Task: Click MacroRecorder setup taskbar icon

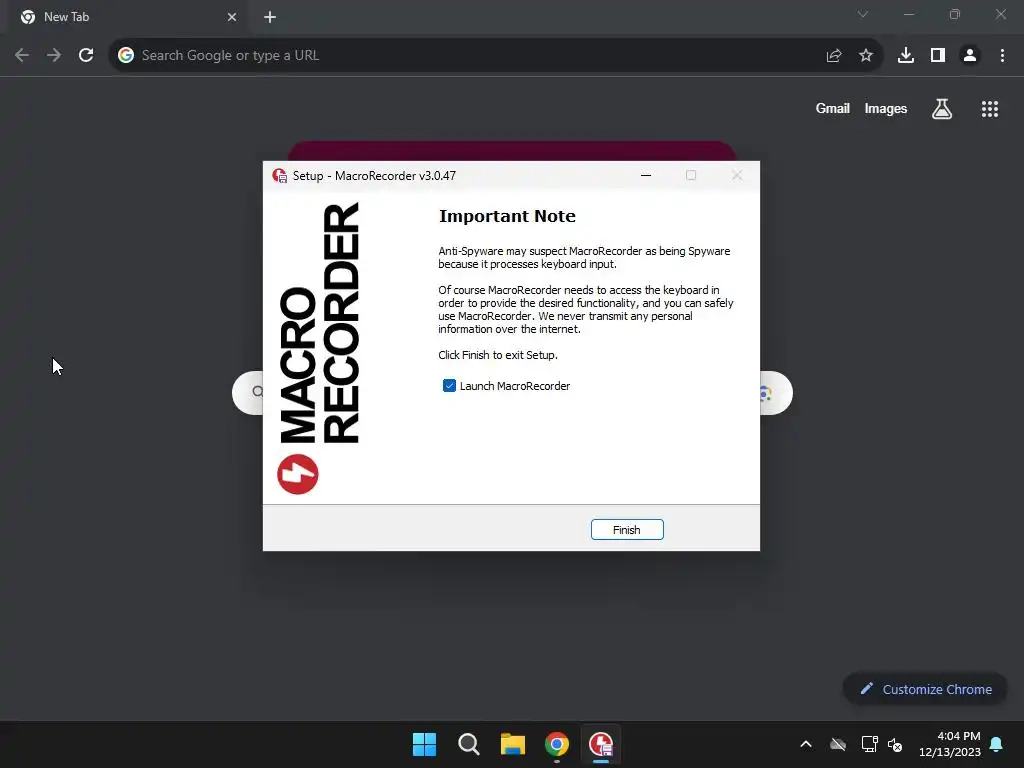Action: click(601, 744)
